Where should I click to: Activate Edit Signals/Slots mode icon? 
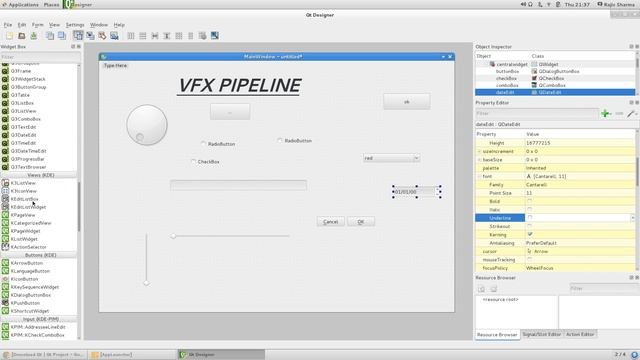pyautogui.click(x=90, y=36)
